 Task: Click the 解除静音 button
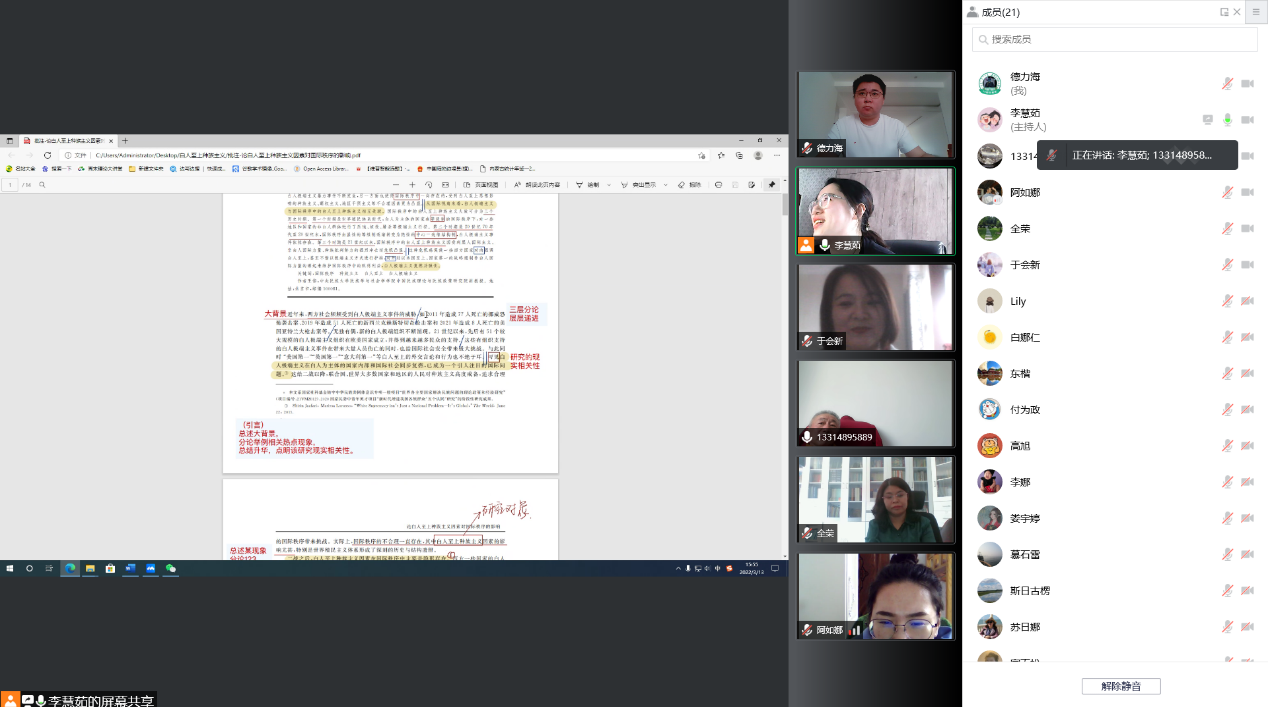tap(1120, 686)
